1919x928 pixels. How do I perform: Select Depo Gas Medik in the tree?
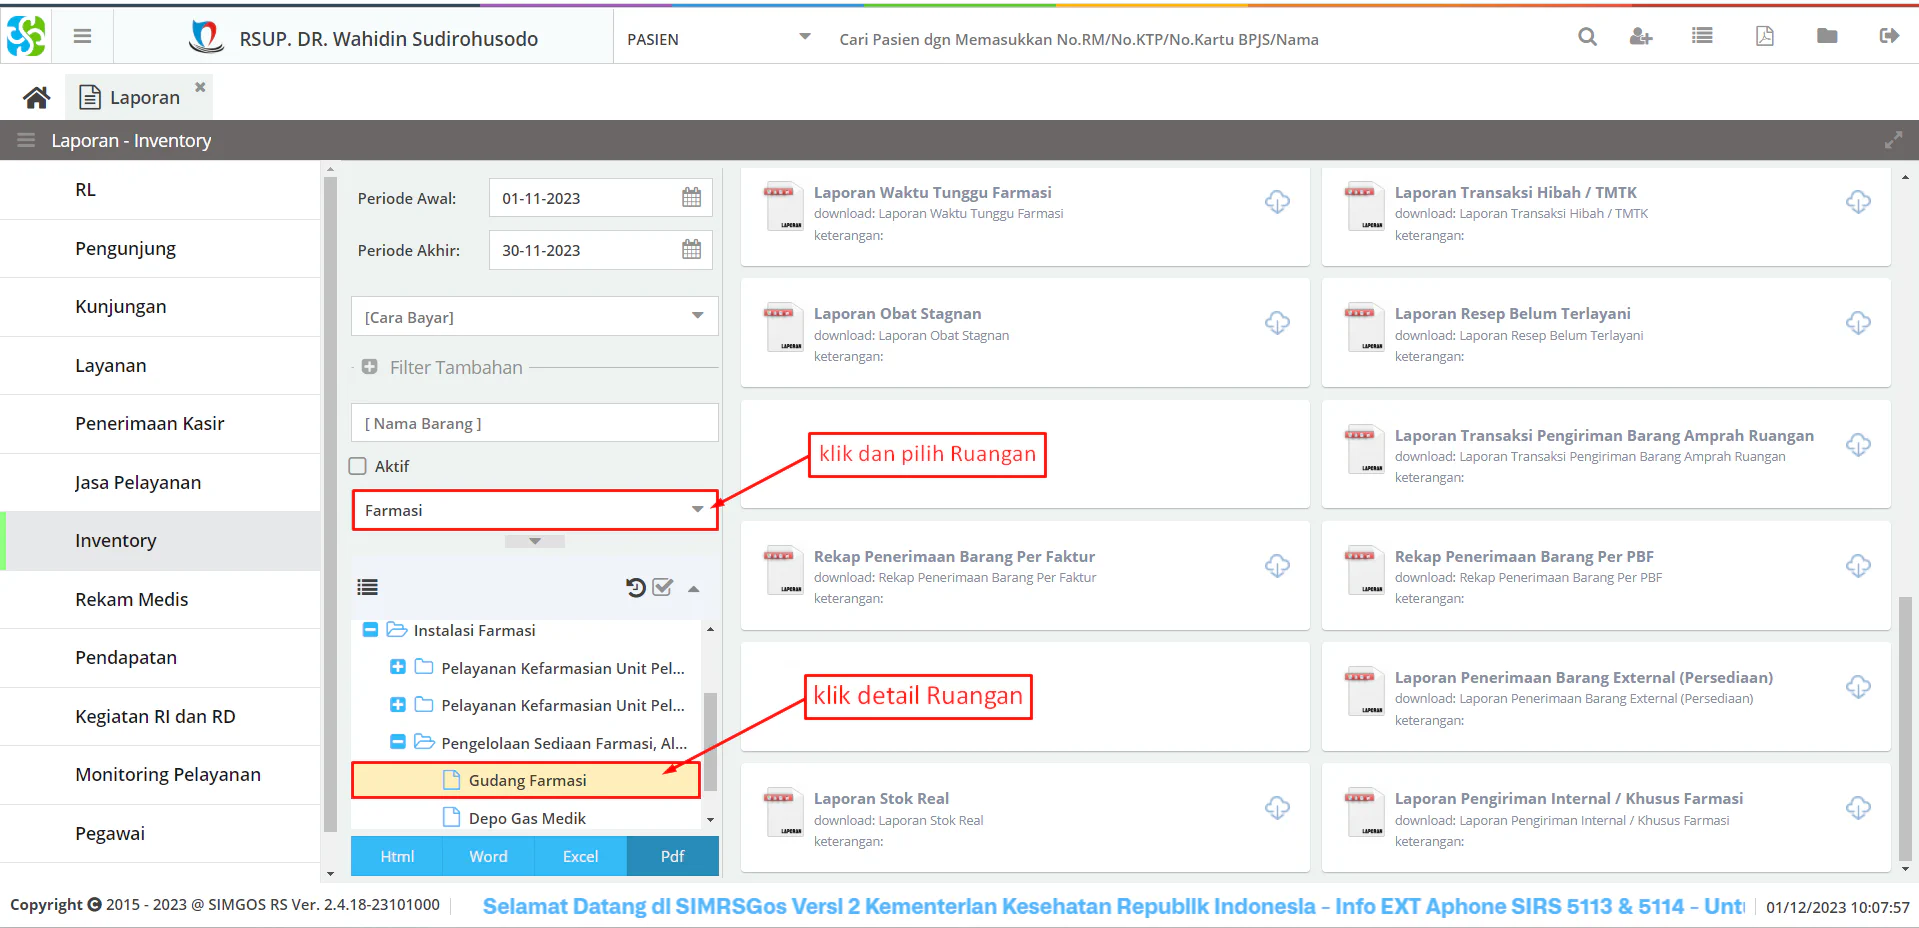tap(526, 818)
